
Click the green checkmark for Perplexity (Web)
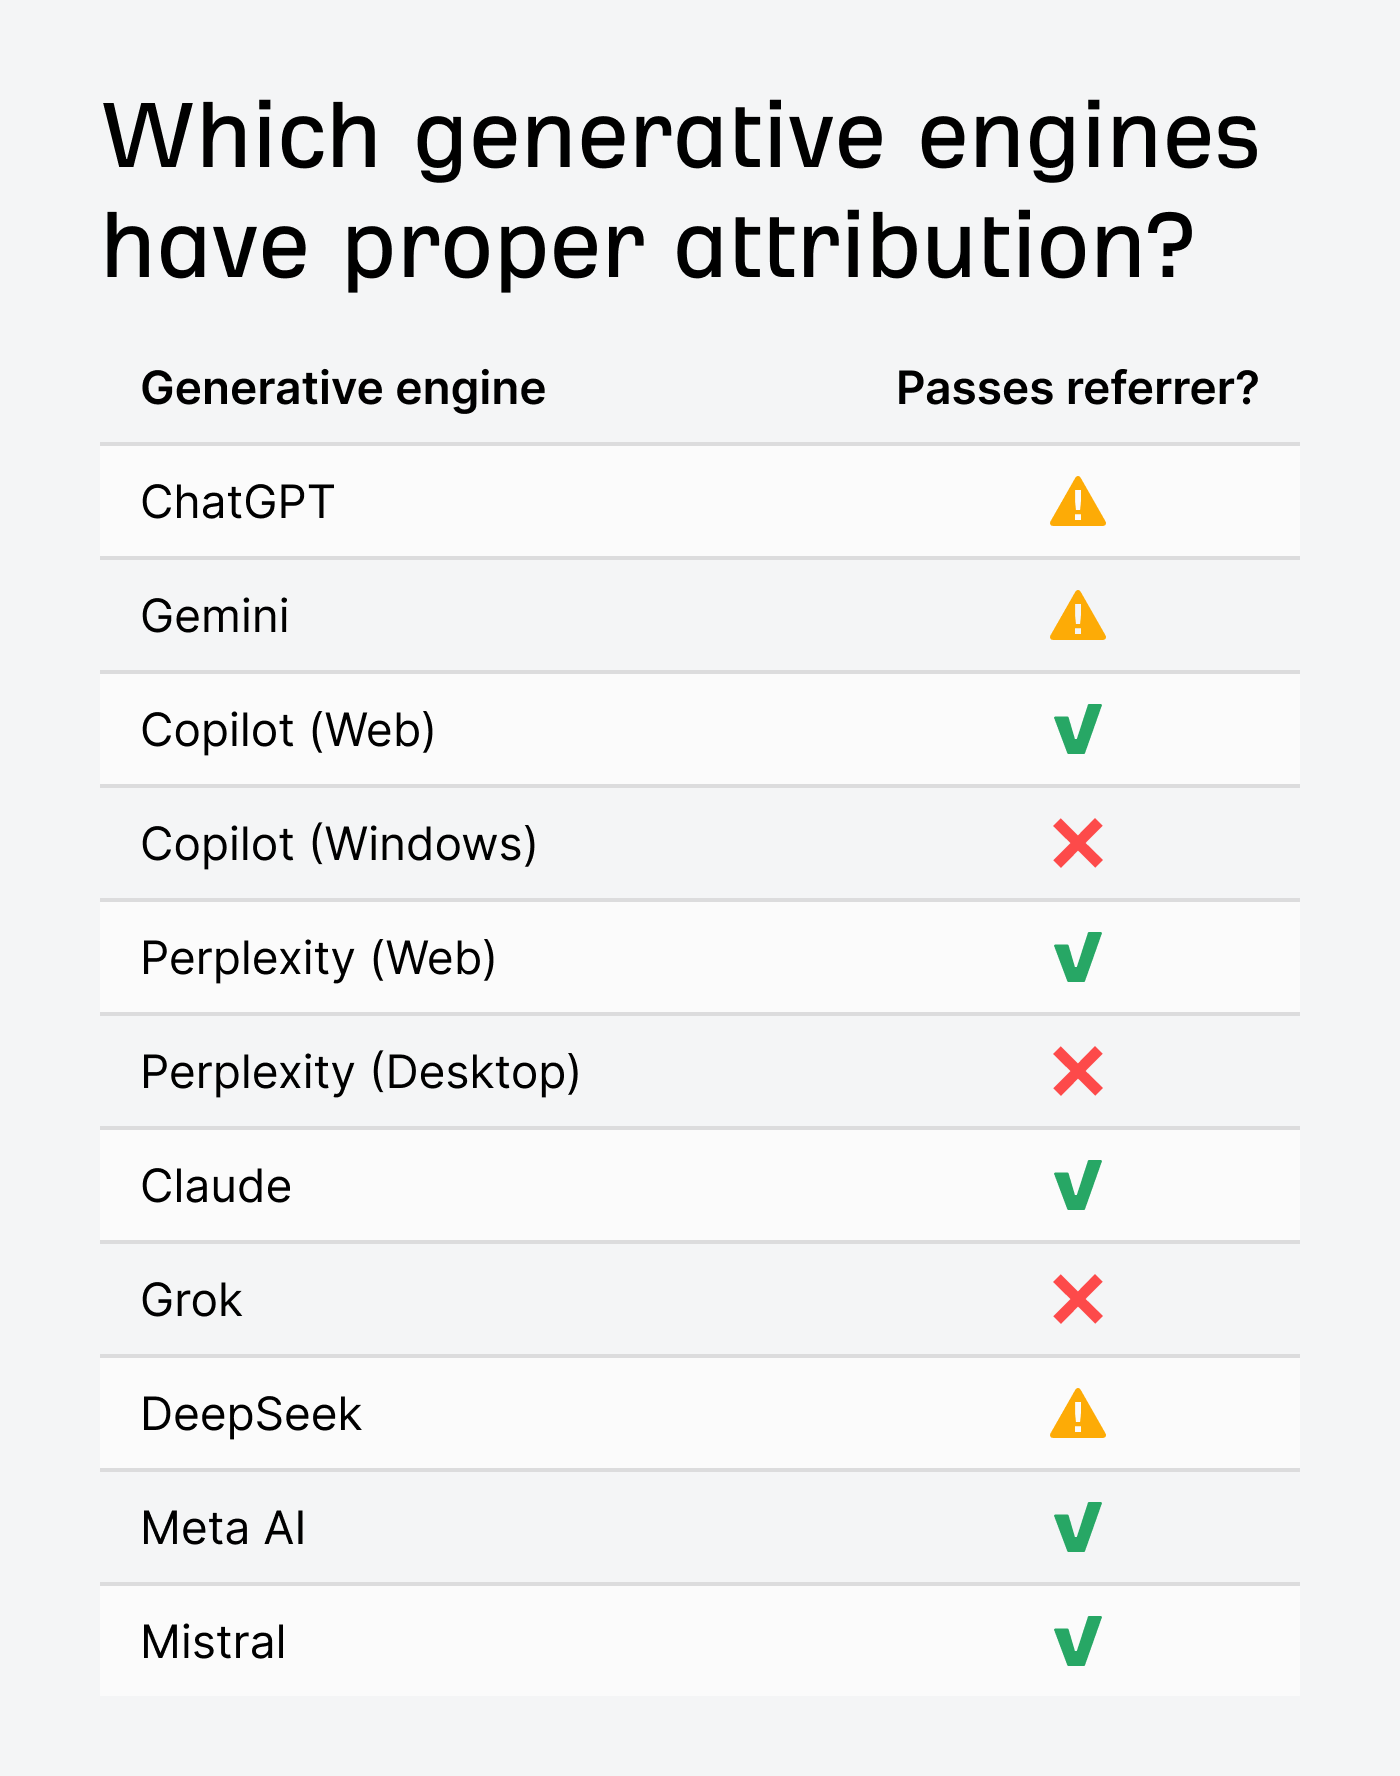click(1077, 958)
